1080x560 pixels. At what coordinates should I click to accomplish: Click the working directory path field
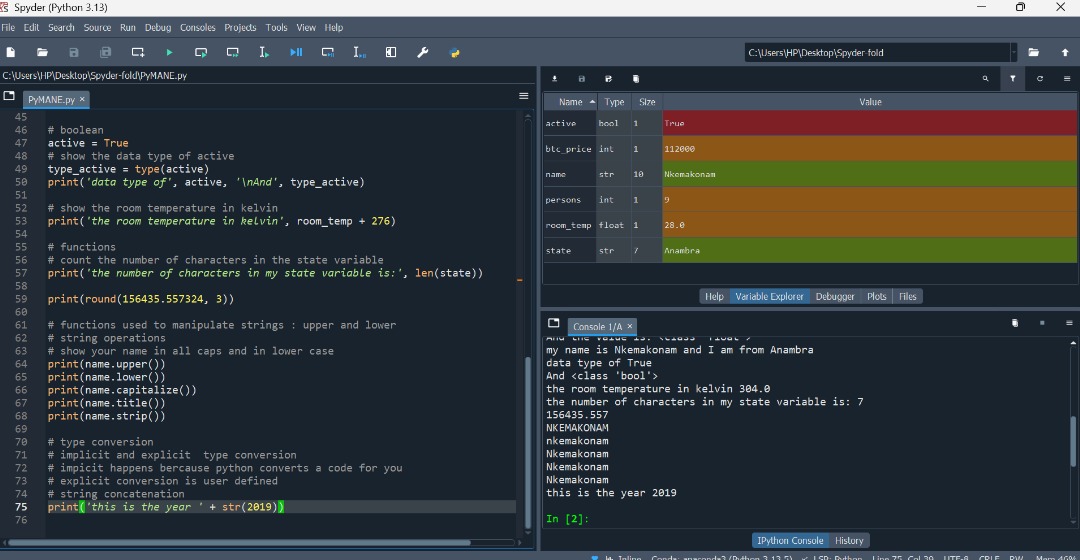click(877, 52)
